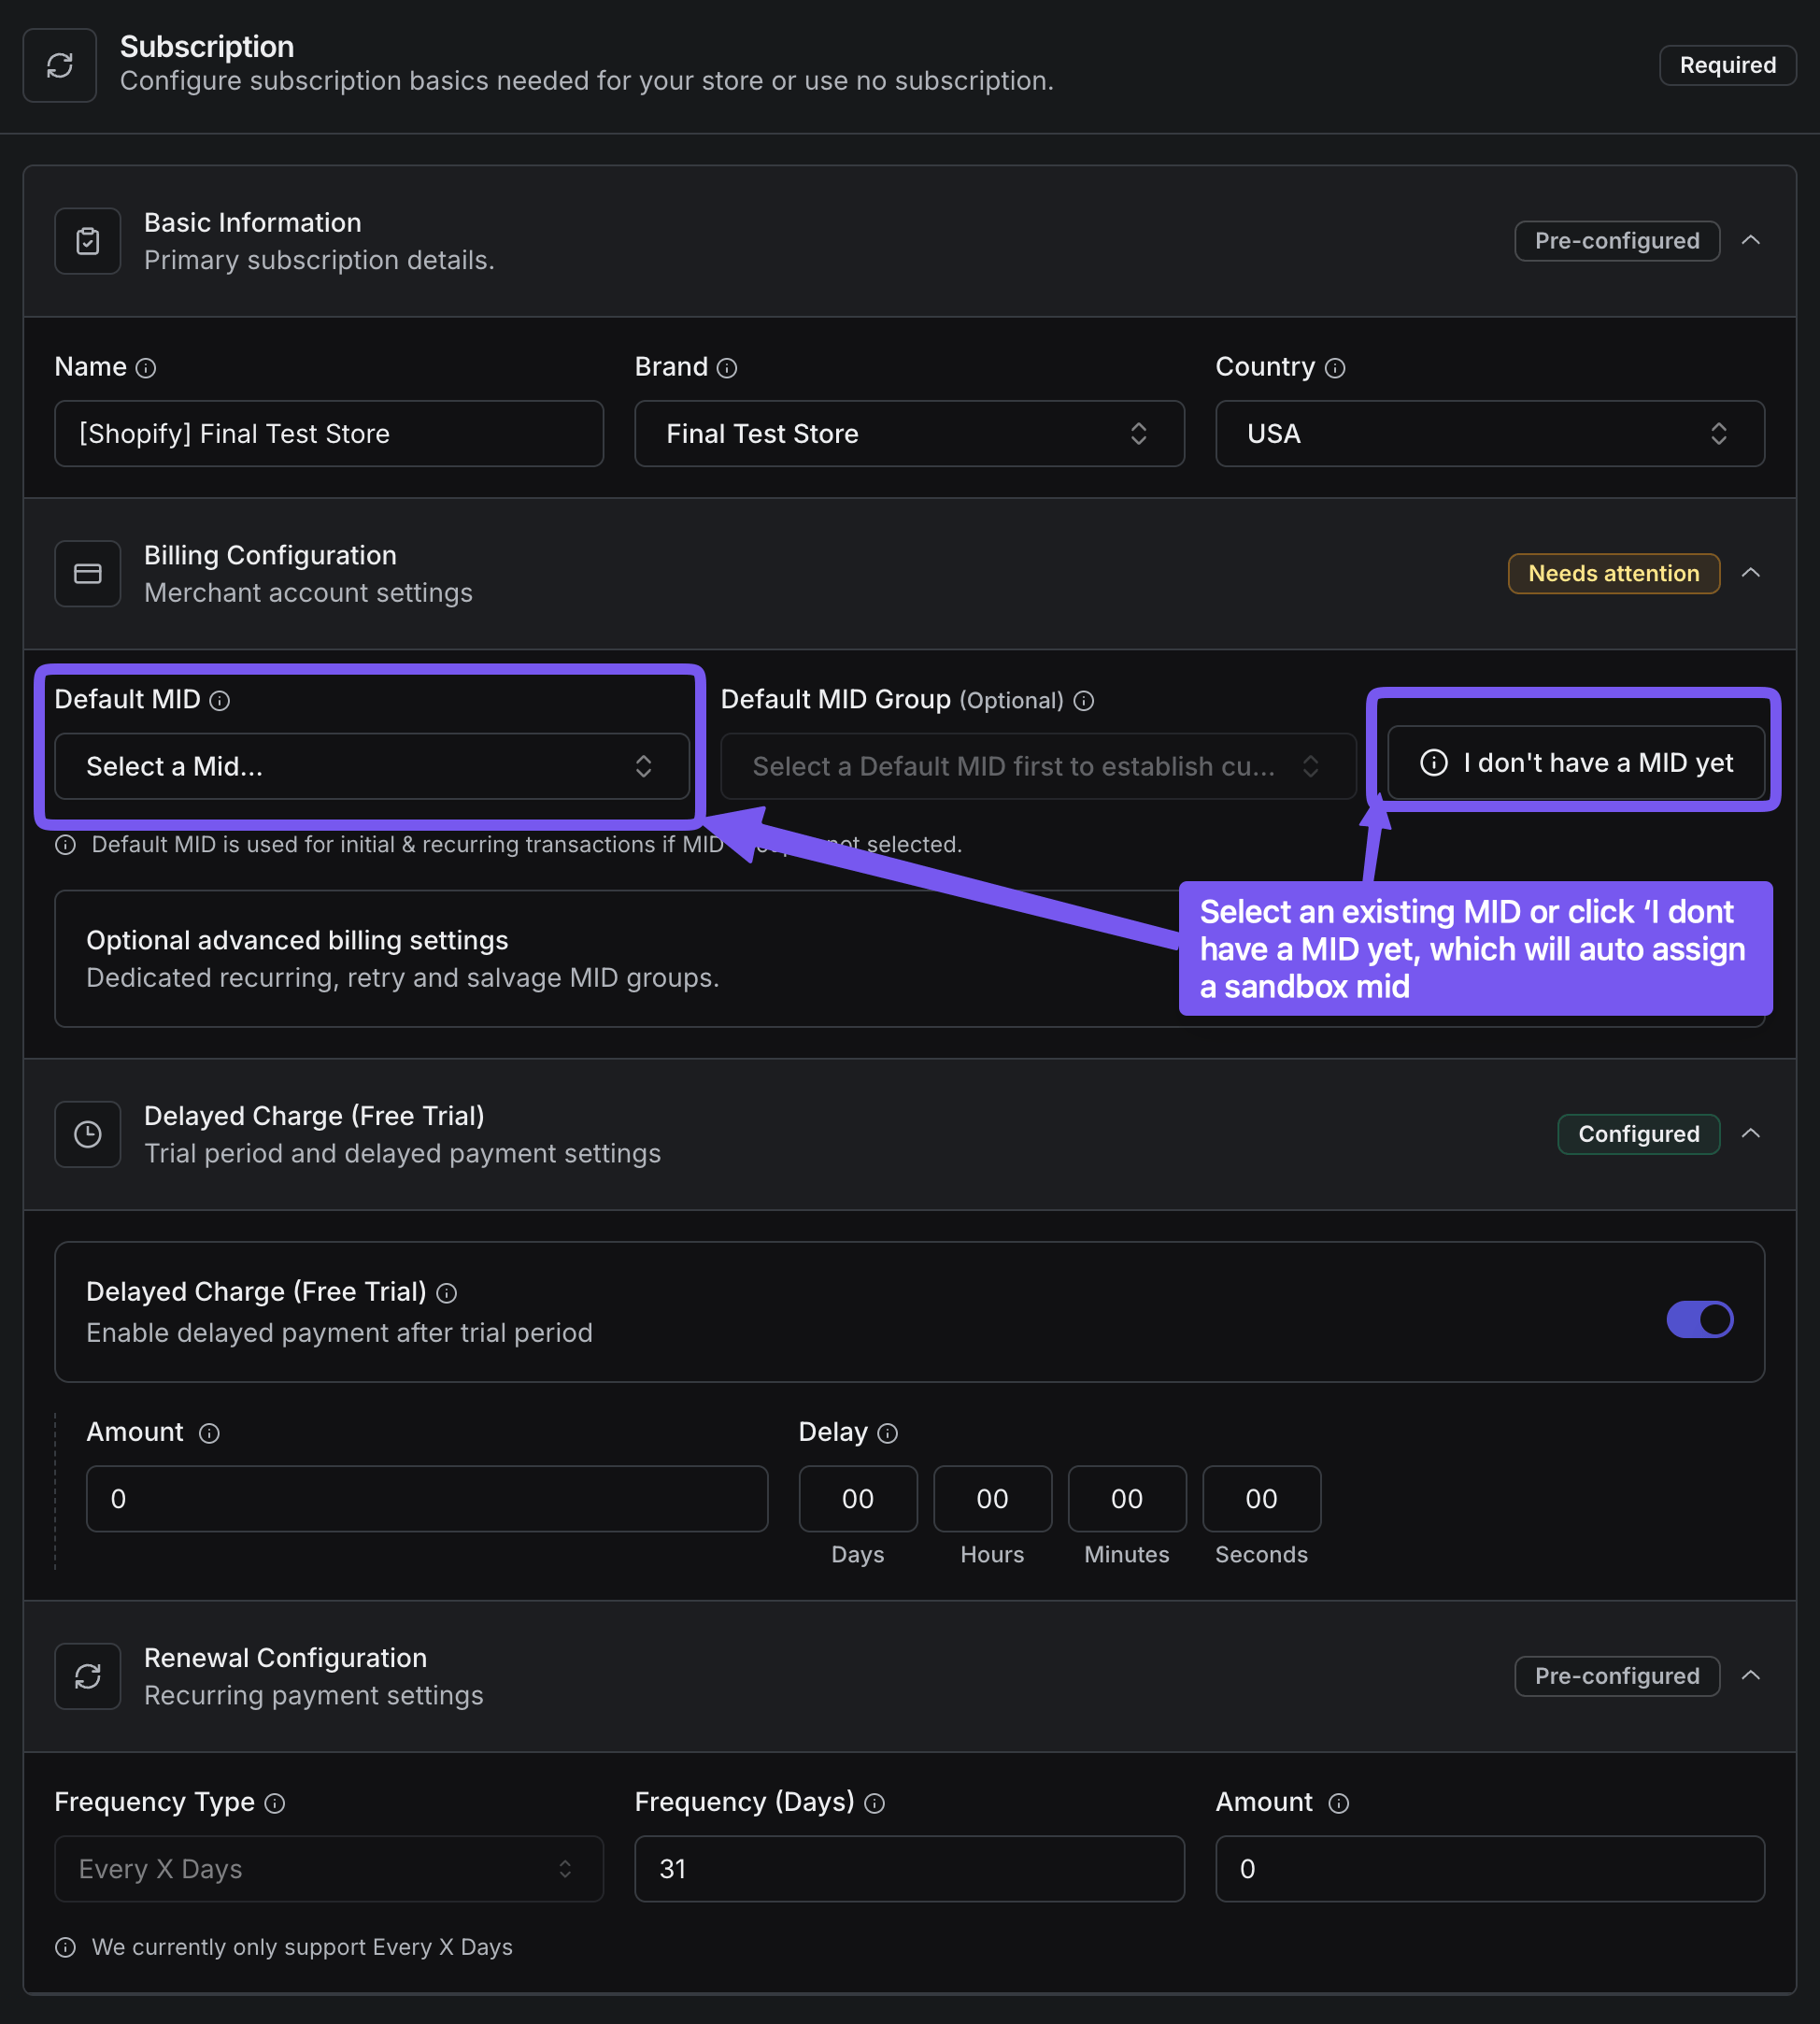Click the Frequency (Days) field showing 31

[909, 1869]
